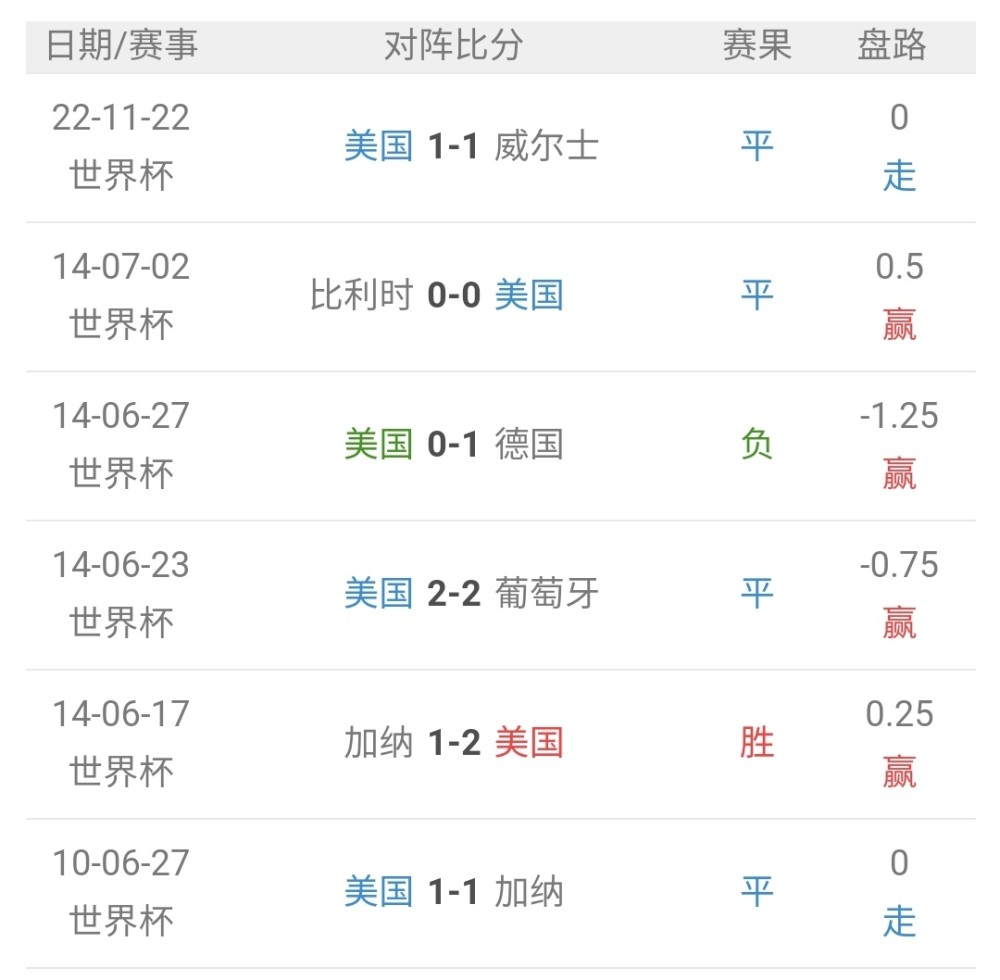The width and height of the screenshot is (1000, 980).
Task: Click the 日期/赛事 column header
Action: tap(122, 45)
